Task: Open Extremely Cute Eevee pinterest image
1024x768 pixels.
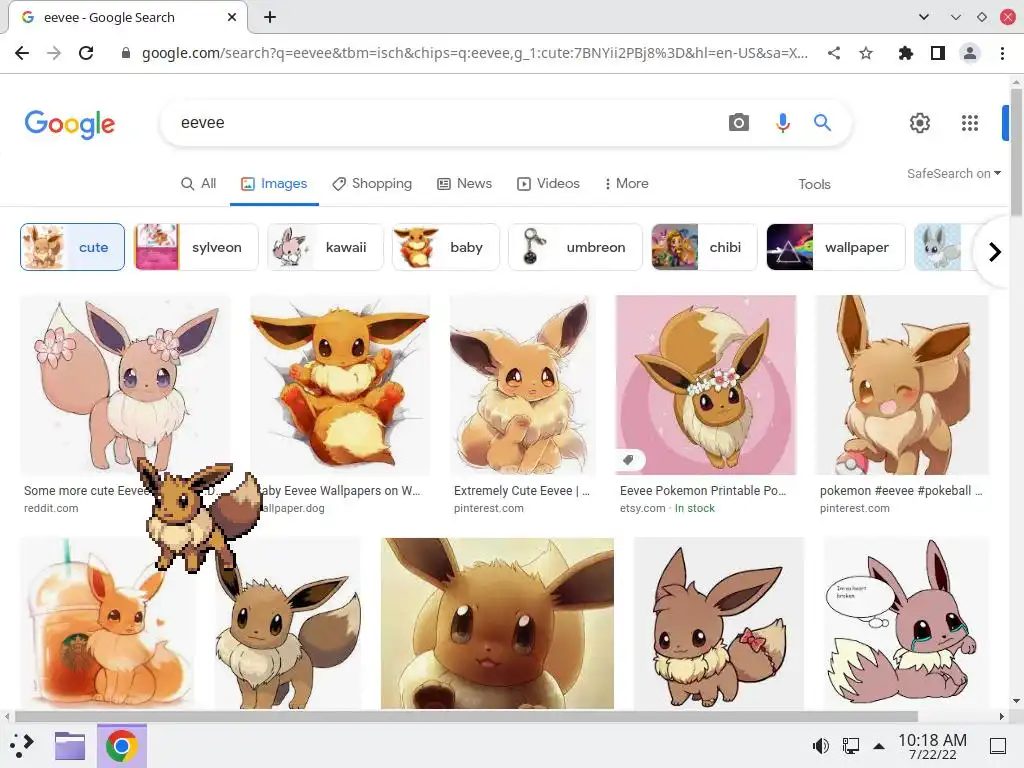Action: 523,385
